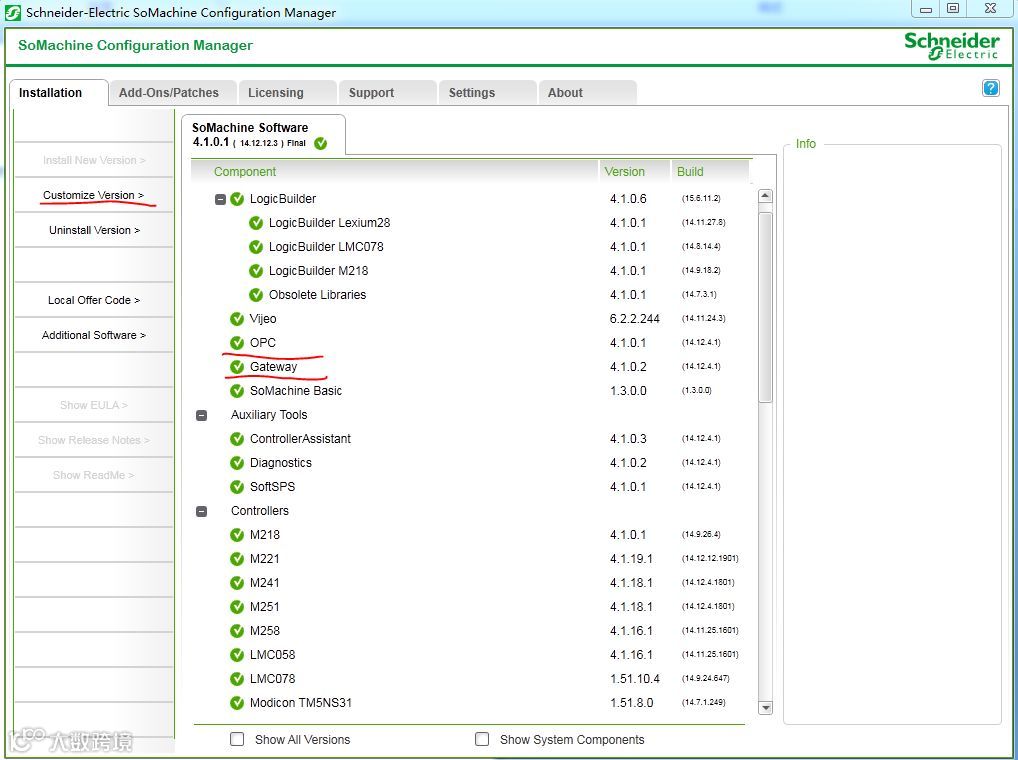The image size is (1018, 760).
Task: Click the LMC078 controller check icon
Action: point(237,679)
